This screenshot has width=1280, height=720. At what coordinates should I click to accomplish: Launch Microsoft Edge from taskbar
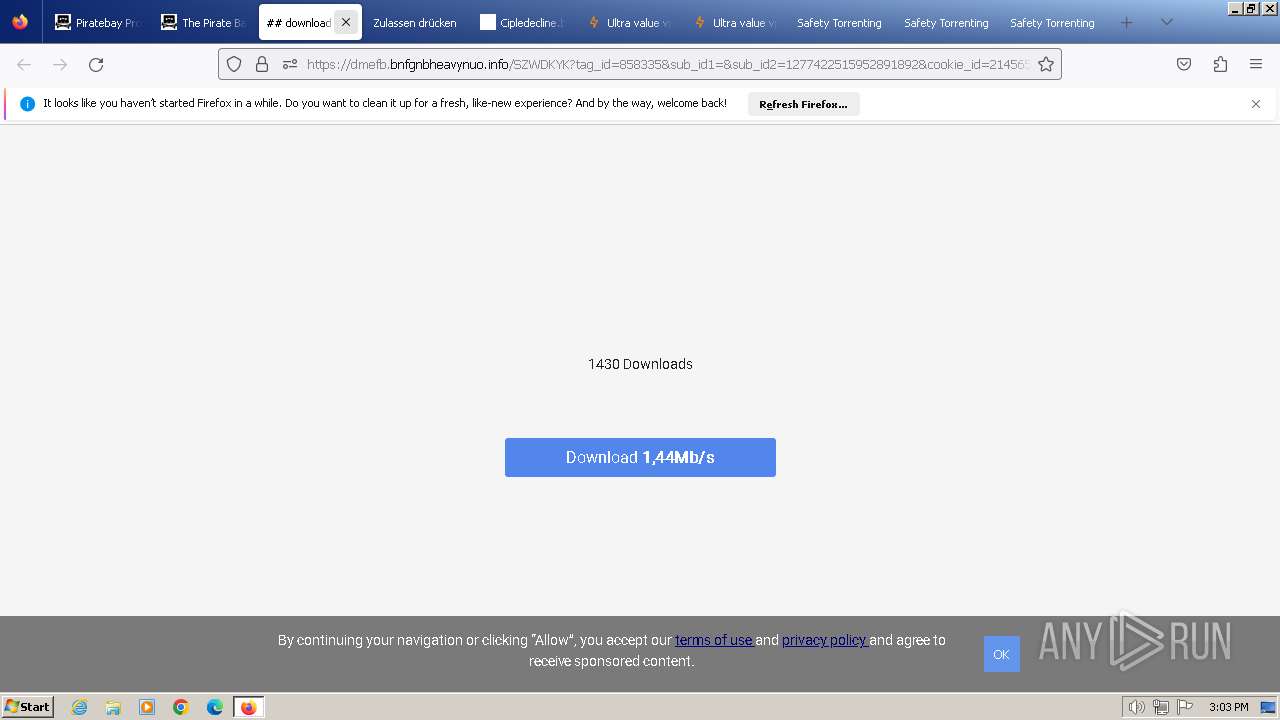215,707
